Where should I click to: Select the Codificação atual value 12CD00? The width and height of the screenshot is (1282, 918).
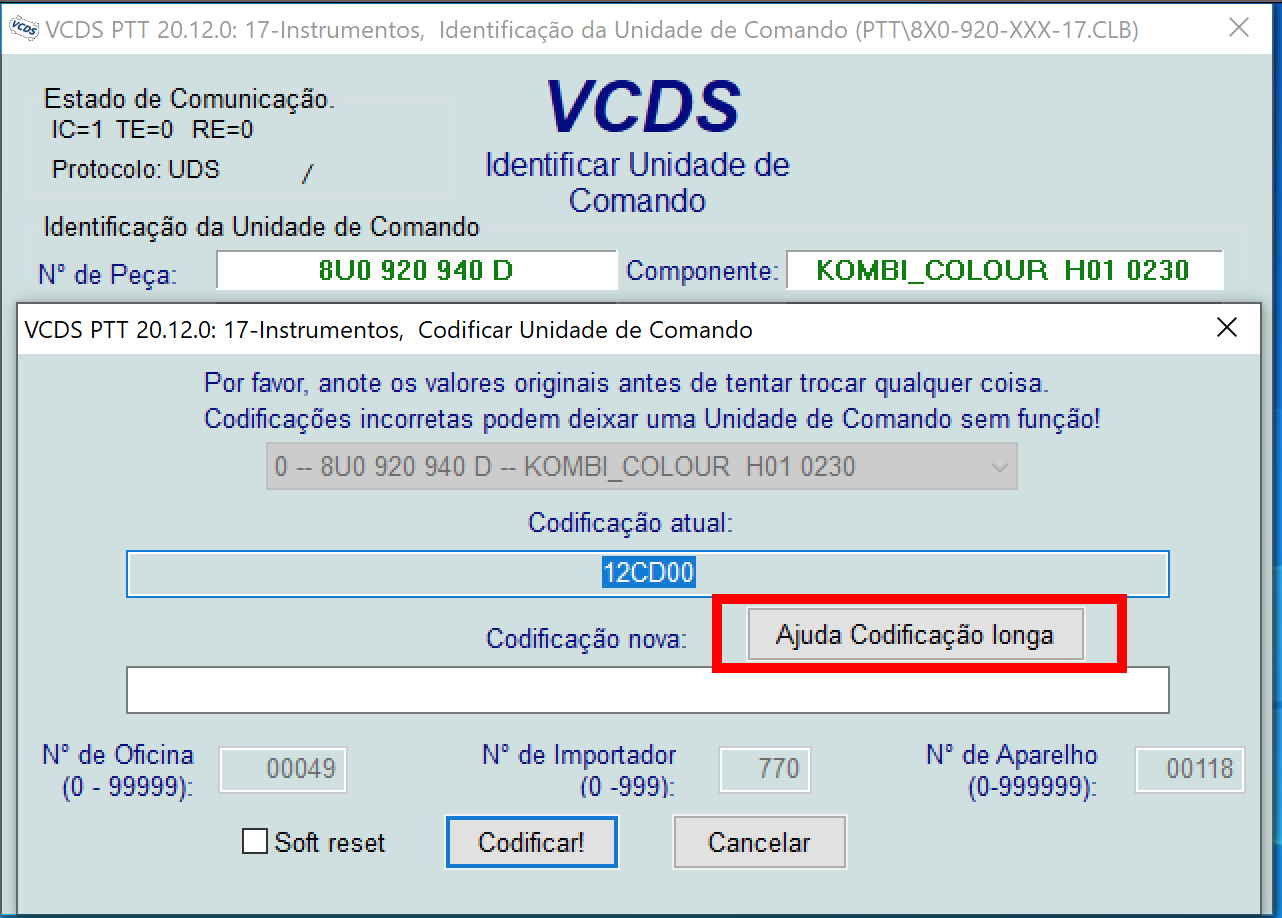[647, 574]
